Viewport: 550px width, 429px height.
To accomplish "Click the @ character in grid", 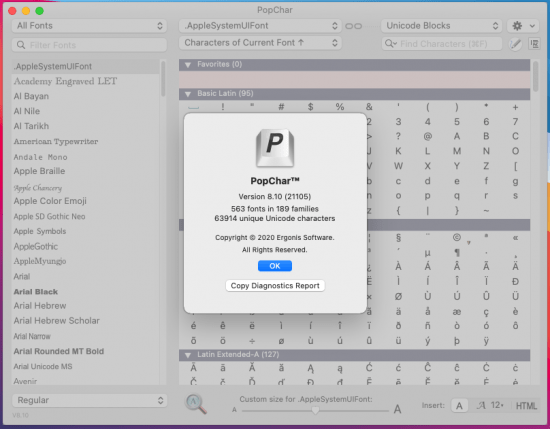I will click(x=428, y=136).
